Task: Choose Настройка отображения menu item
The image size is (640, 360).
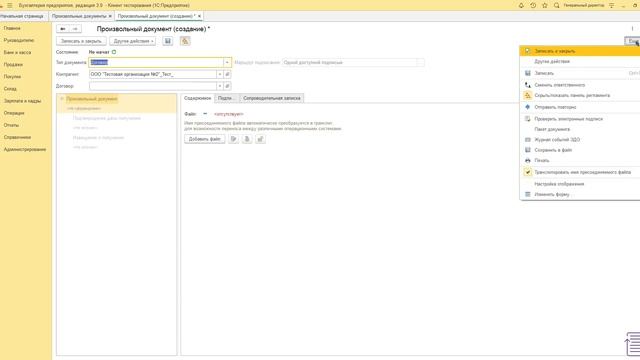Action: (x=580, y=184)
